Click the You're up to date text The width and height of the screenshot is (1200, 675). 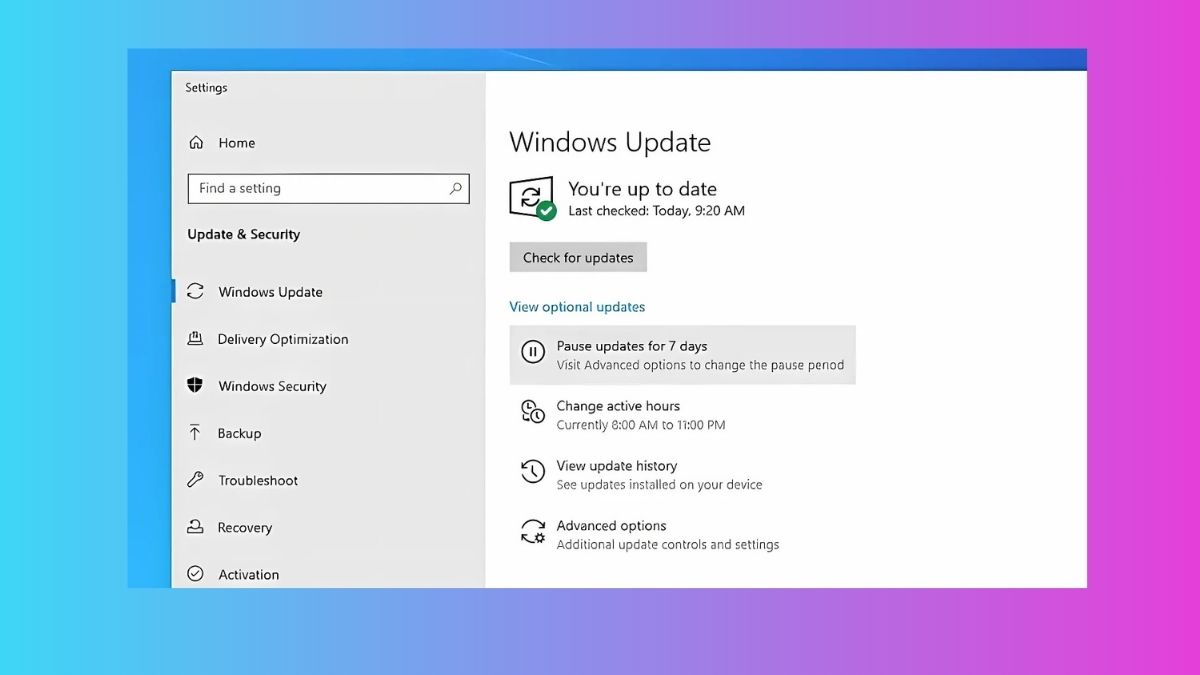point(642,189)
